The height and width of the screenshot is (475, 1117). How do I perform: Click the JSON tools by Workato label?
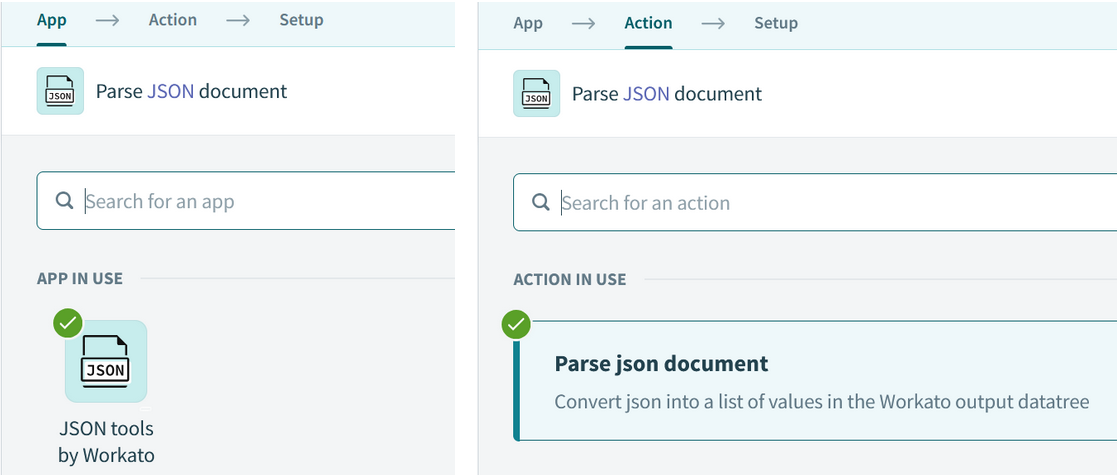pos(106,442)
